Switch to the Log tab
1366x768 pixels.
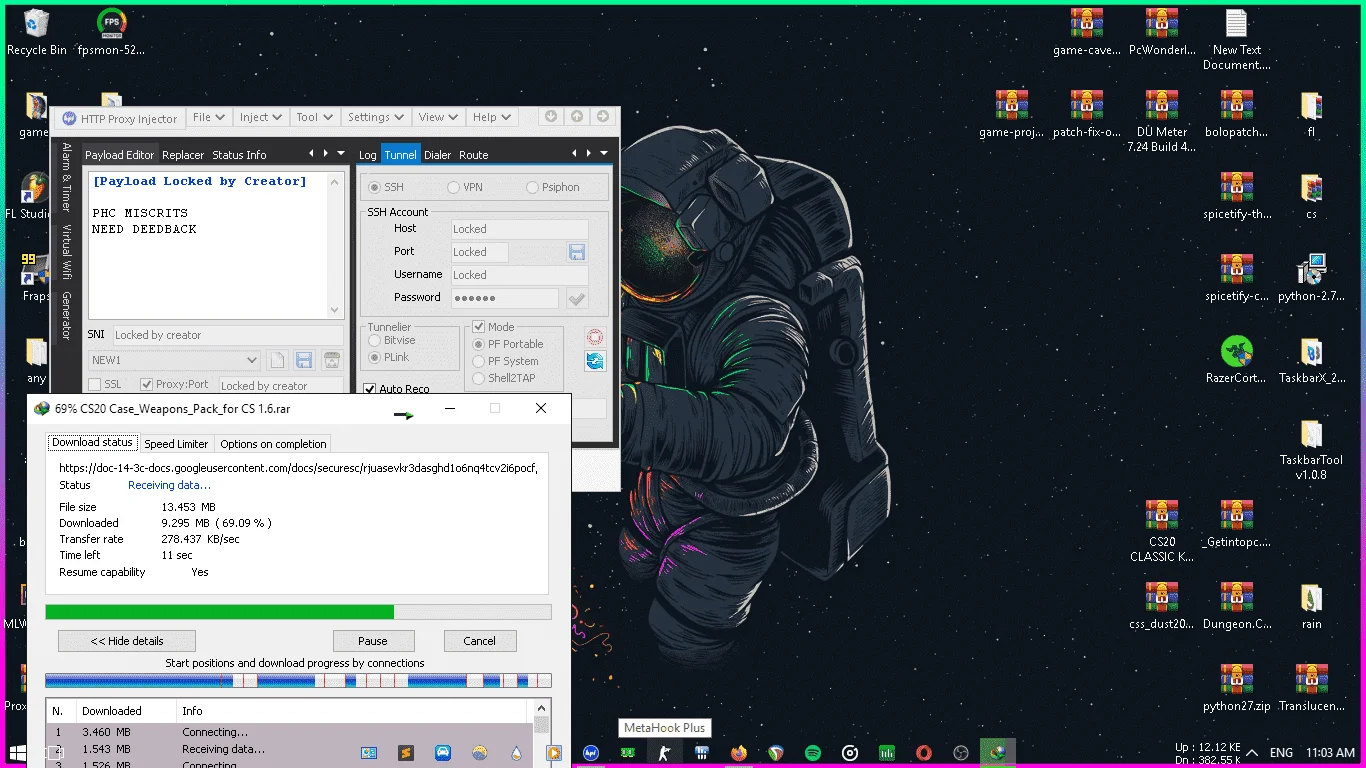tap(368, 155)
